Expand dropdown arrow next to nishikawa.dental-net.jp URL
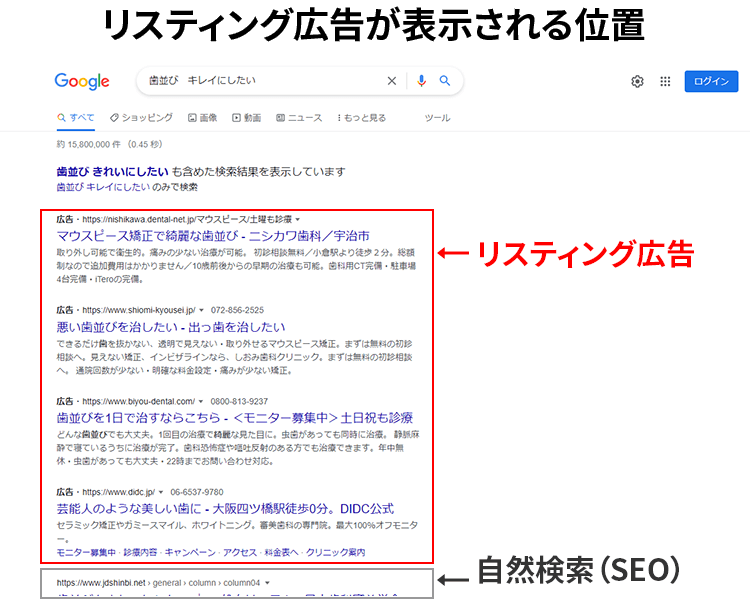Image resolution: width=750 pixels, height=600 pixels. [x=298, y=220]
